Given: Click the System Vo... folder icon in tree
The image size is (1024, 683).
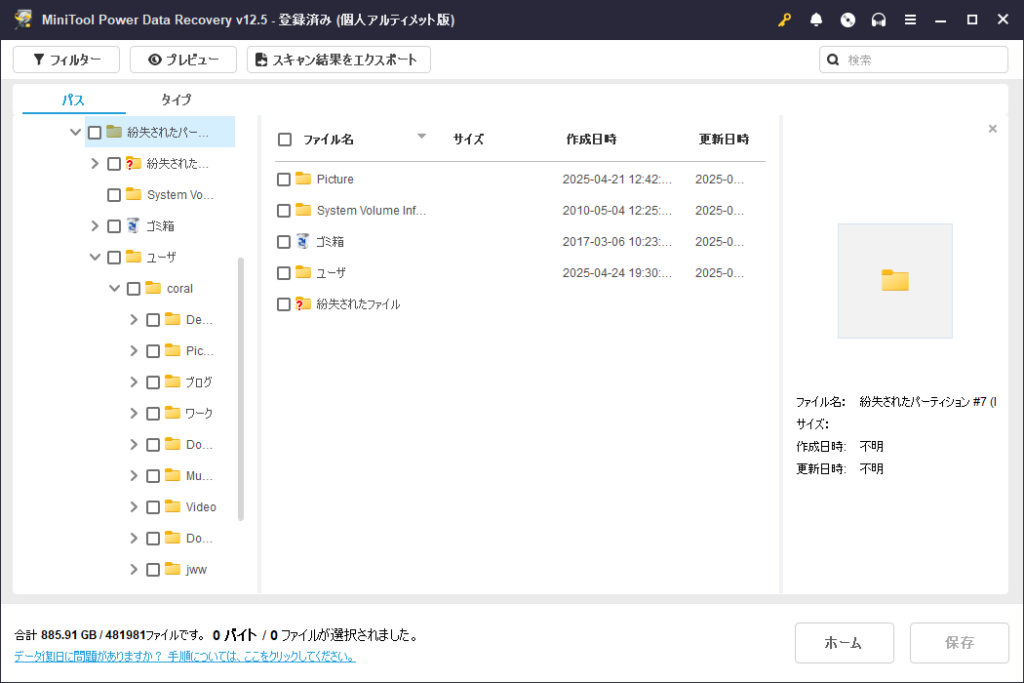Looking at the screenshot, I should 134,194.
